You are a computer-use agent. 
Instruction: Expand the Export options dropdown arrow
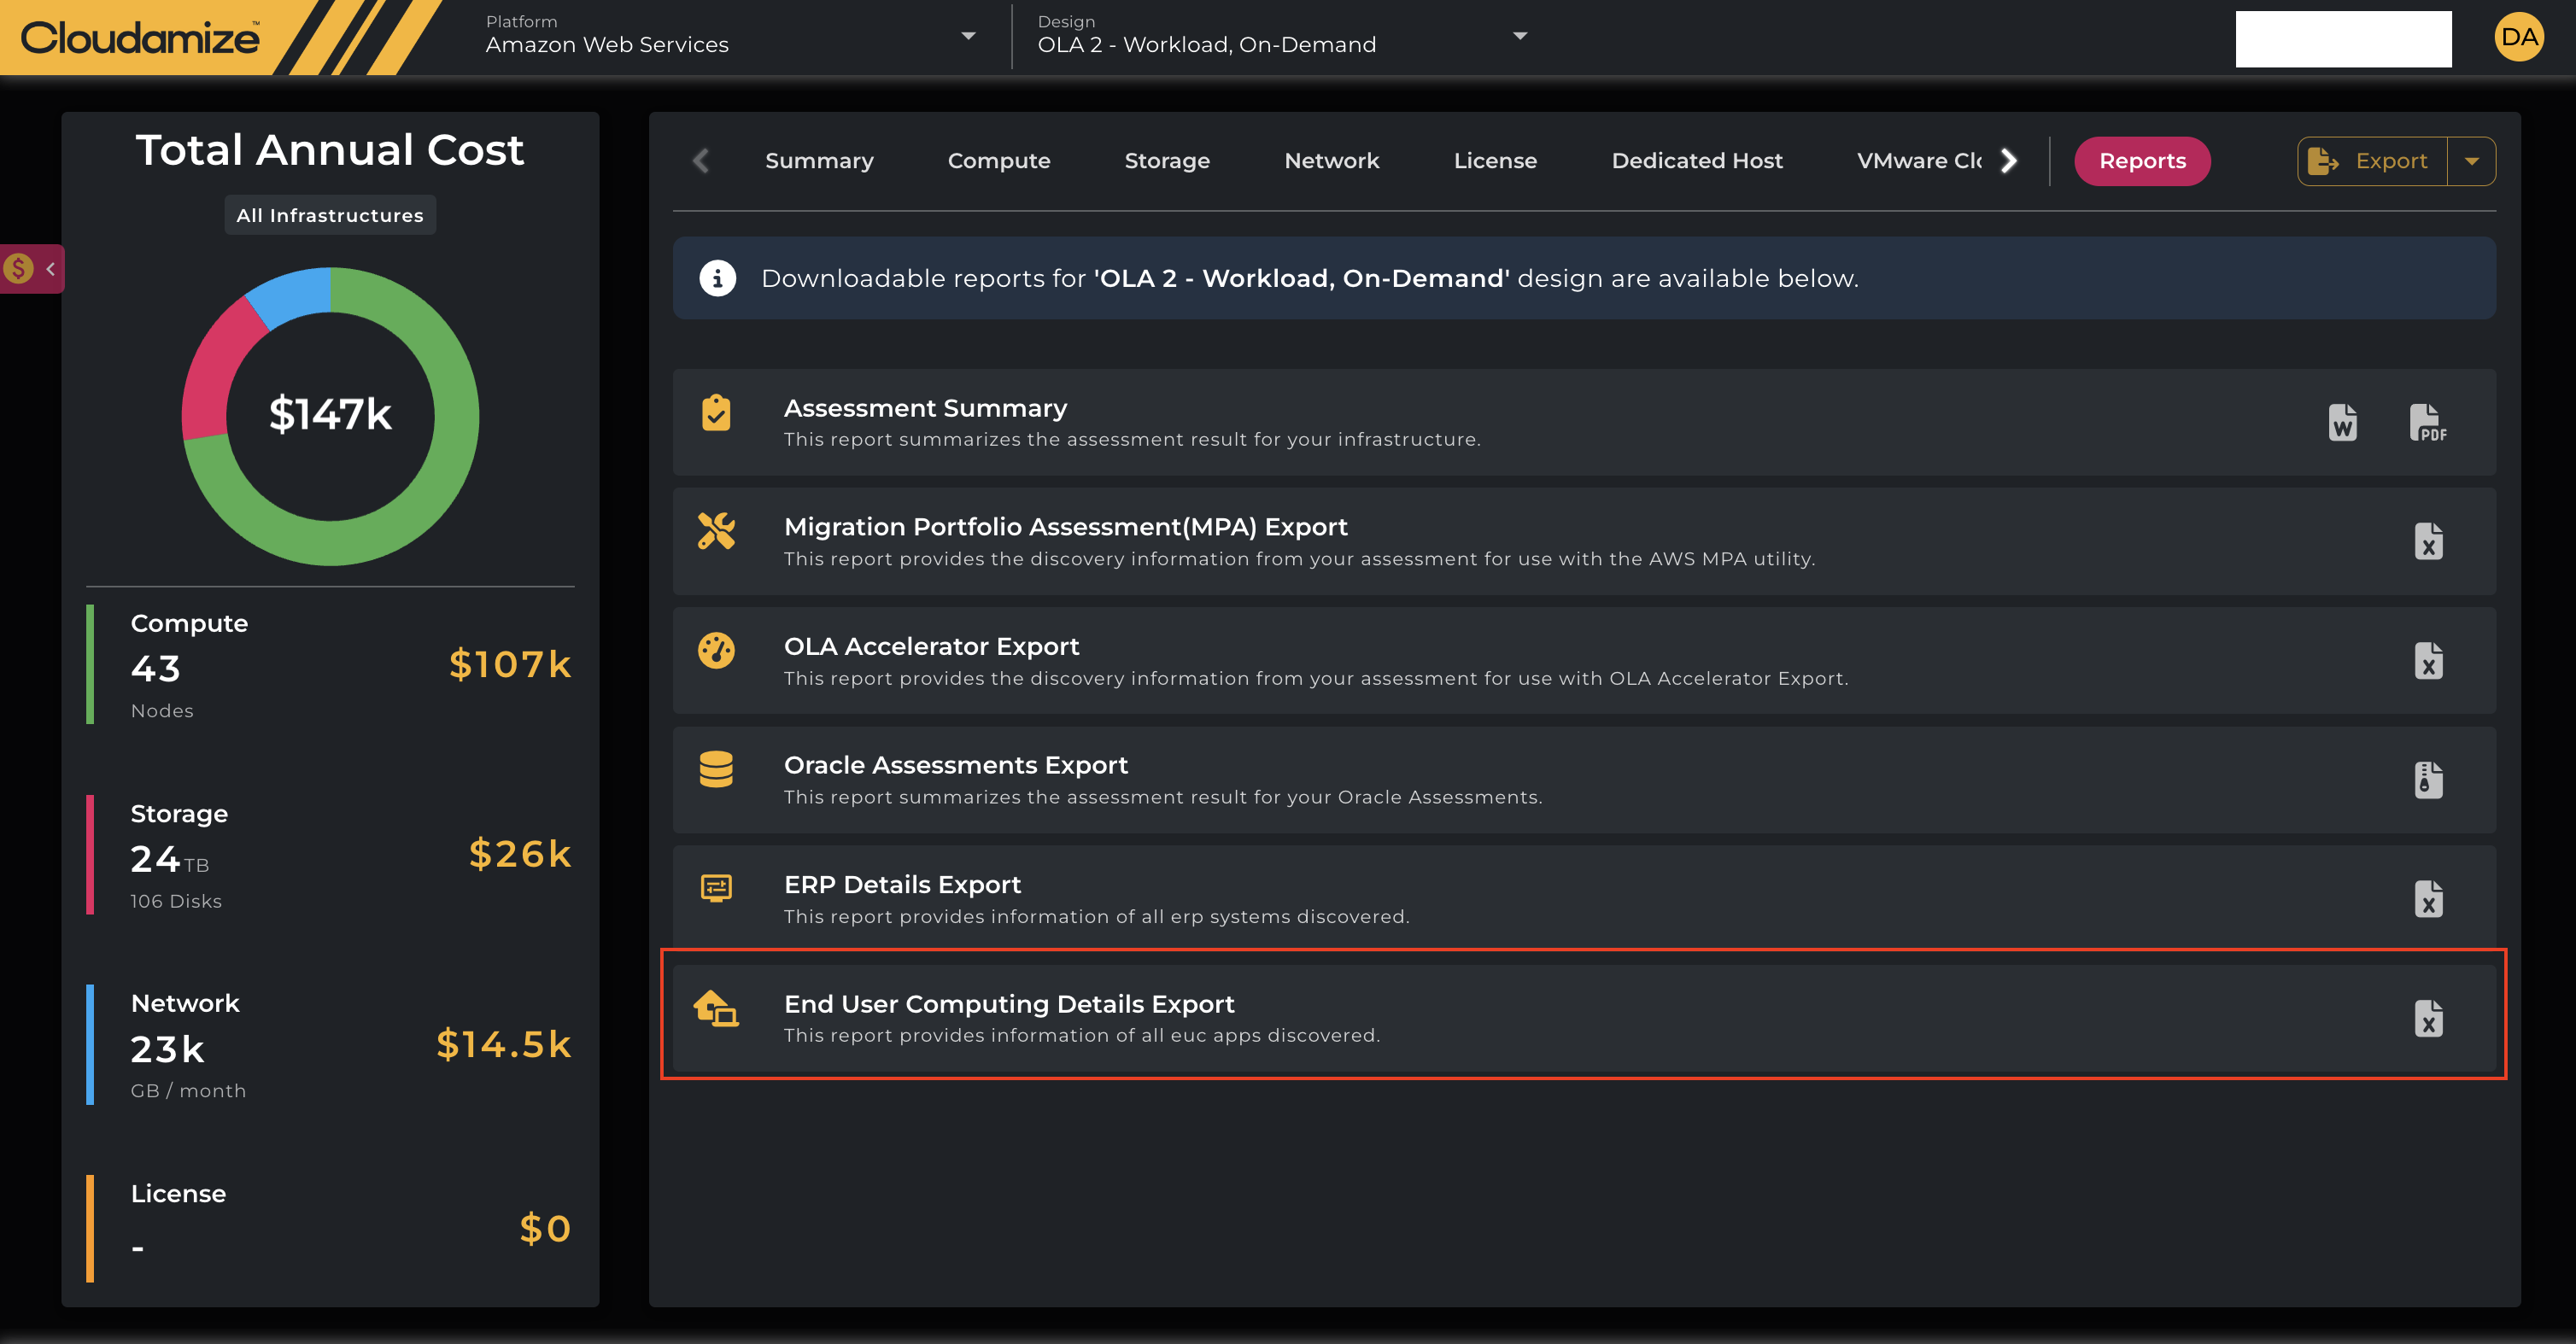pyautogui.click(x=2471, y=161)
